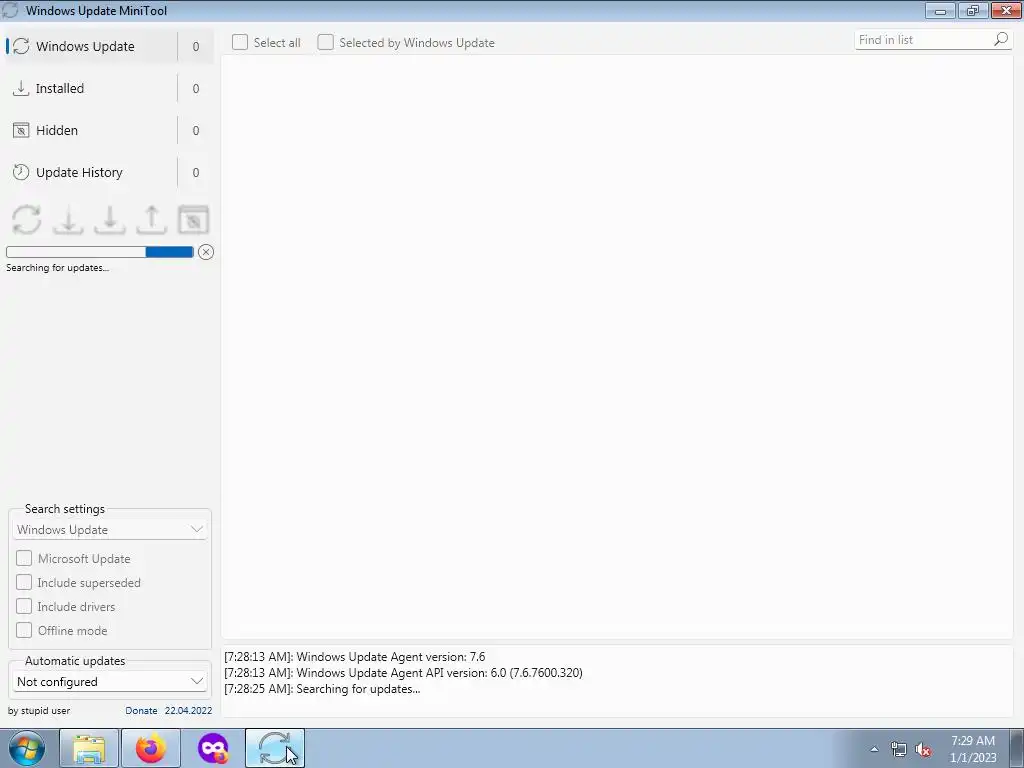Minimize the Windows Update MiniTool window
The image size is (1024, 768).
coord(940,10)
